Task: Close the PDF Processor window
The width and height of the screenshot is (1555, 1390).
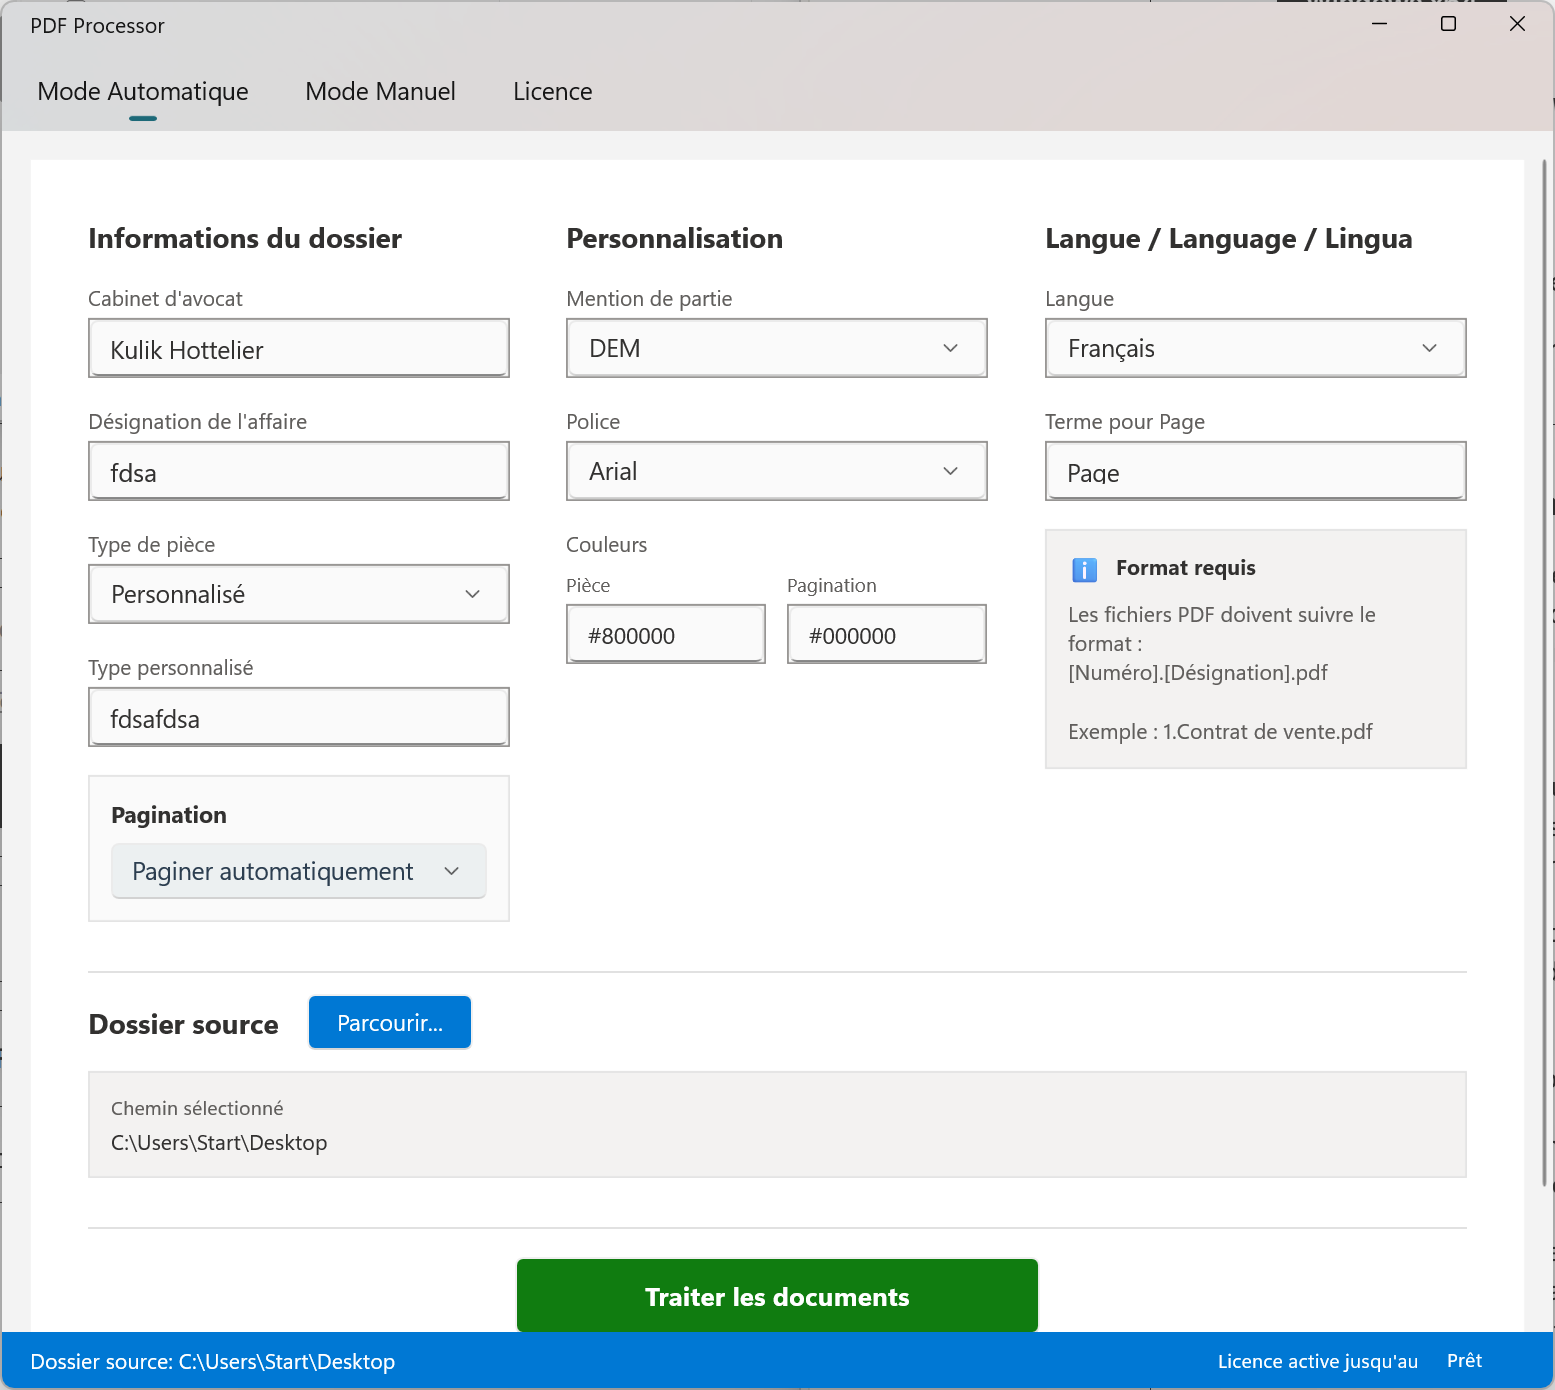Action: [x=1517, y=24]
